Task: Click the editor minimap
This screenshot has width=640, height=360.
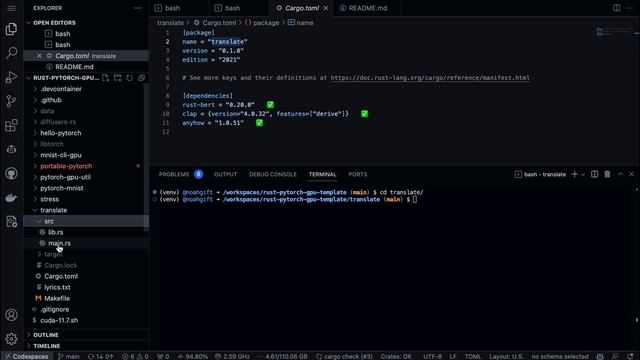Action: tap(616, 32)
